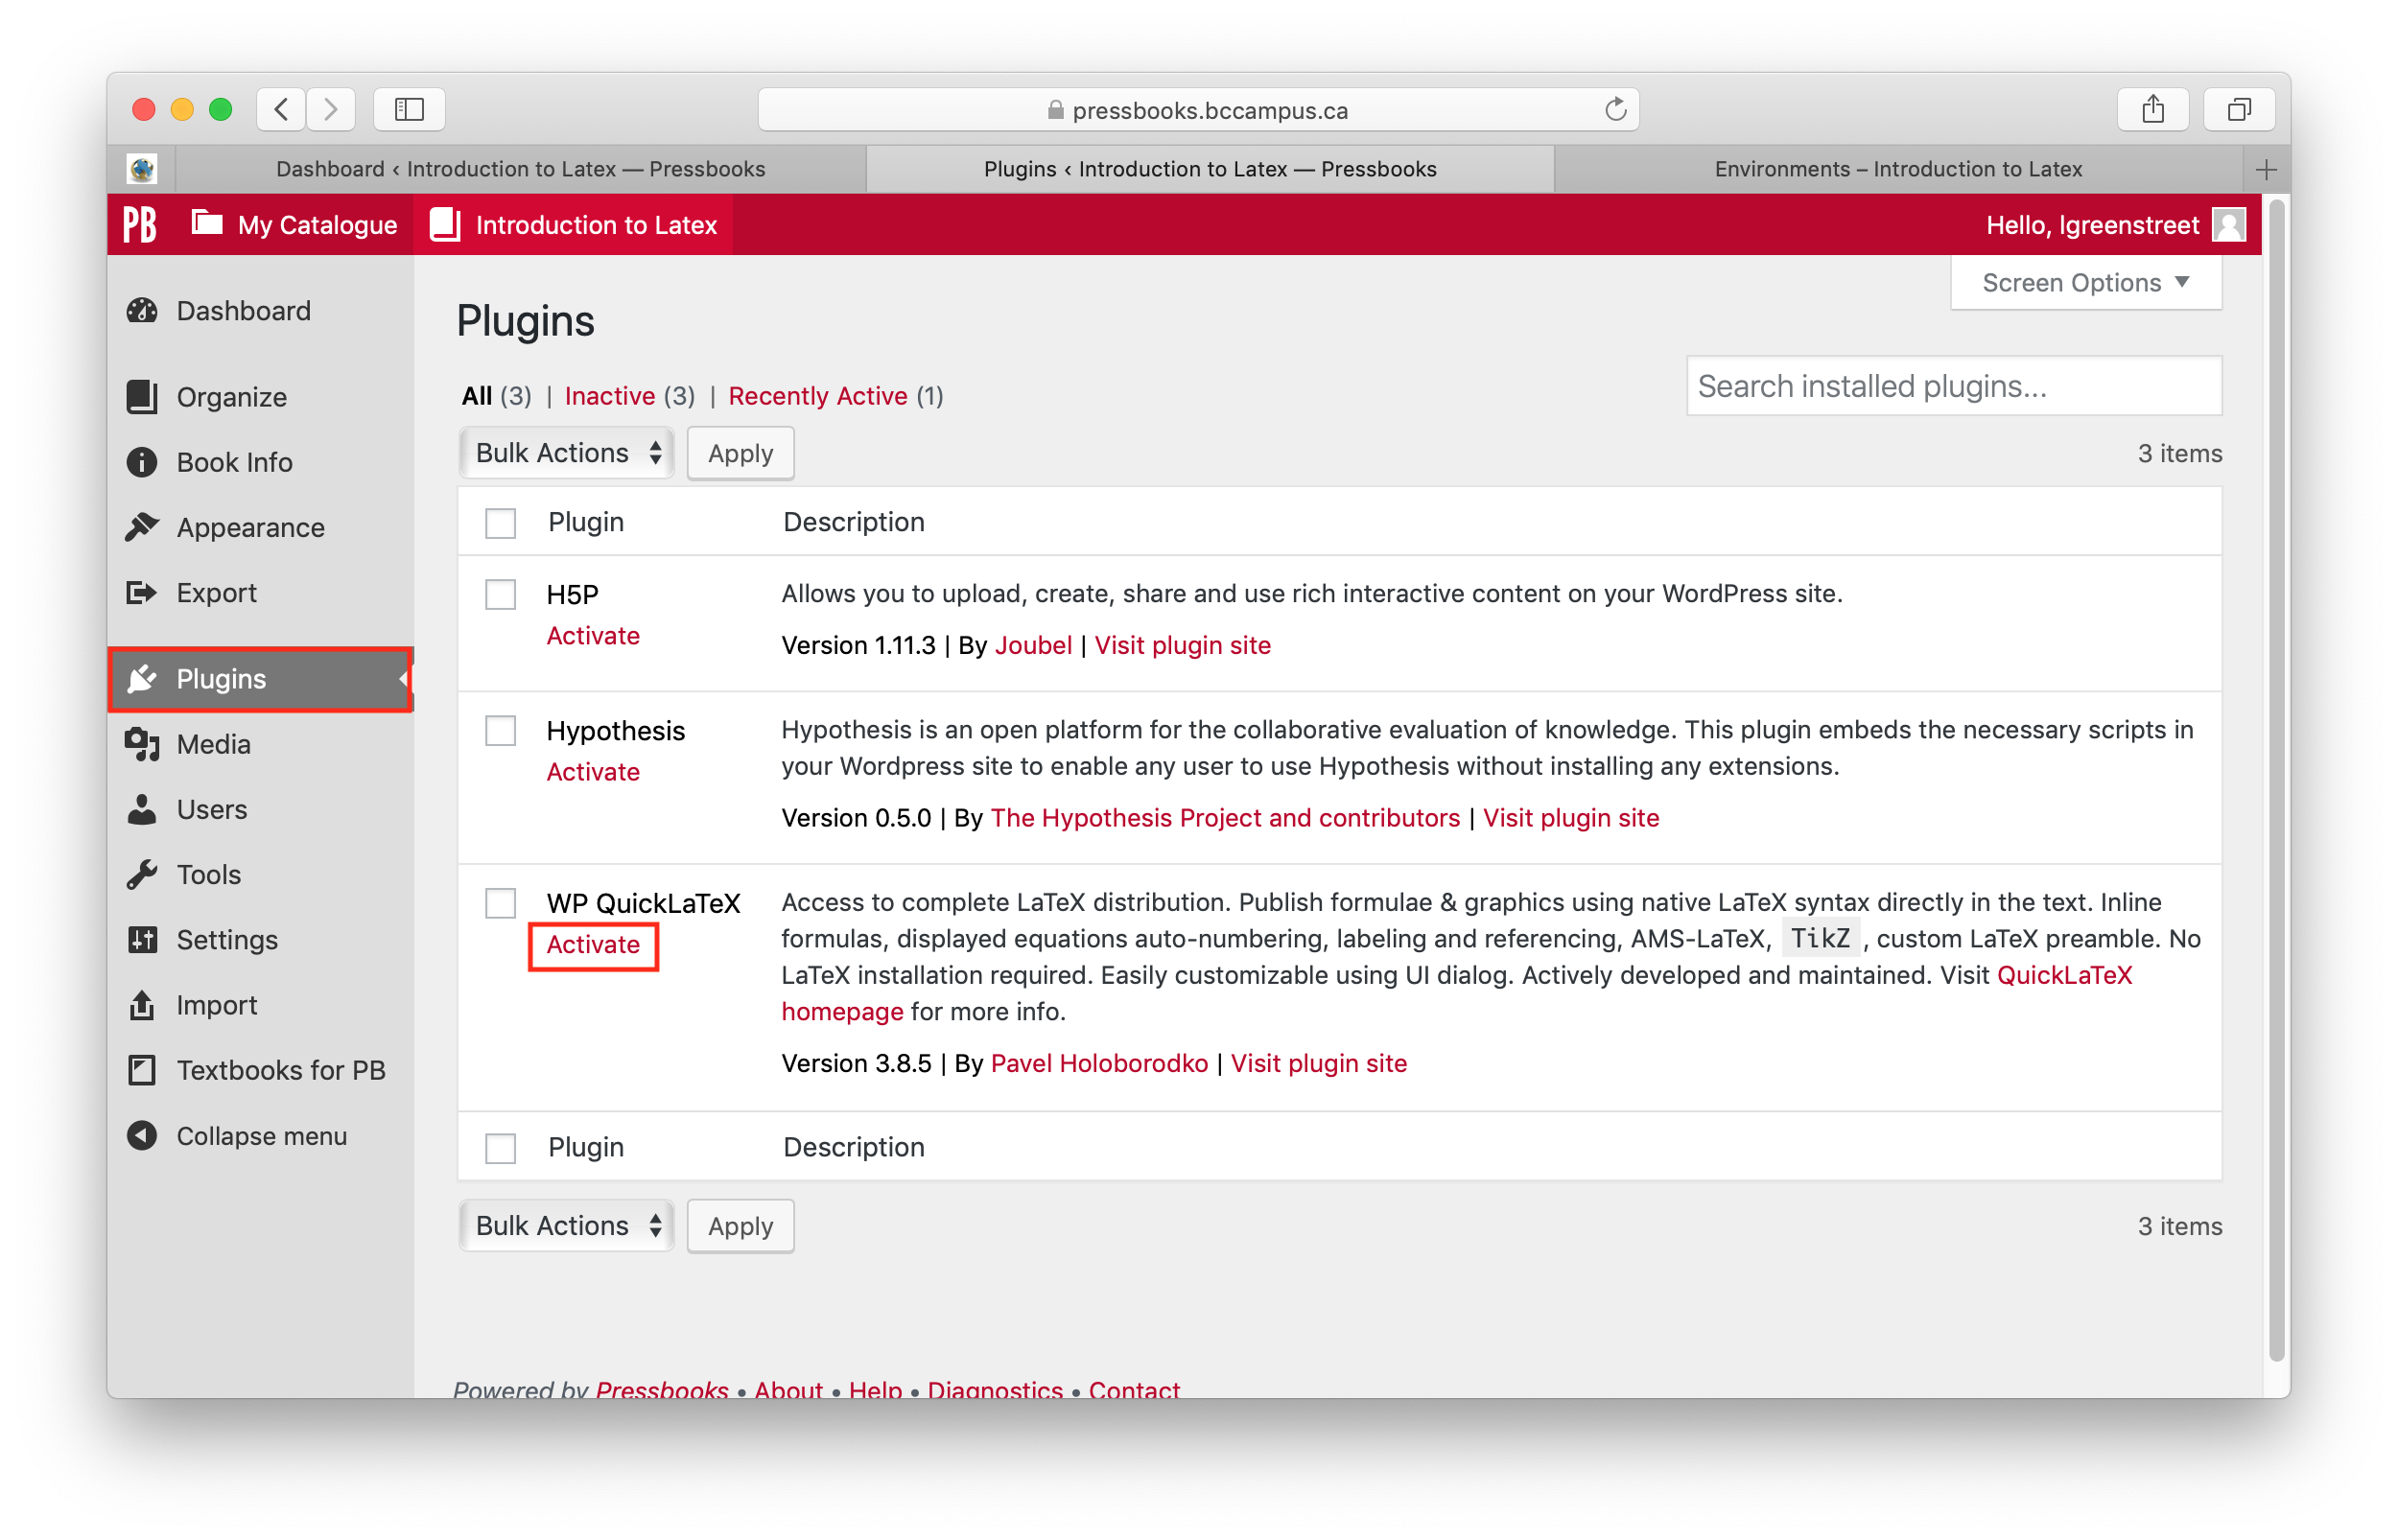Viewport: 2398px width, 1540px height.
Task: Click the Media icon in sidebar
Action: [142, 745]
